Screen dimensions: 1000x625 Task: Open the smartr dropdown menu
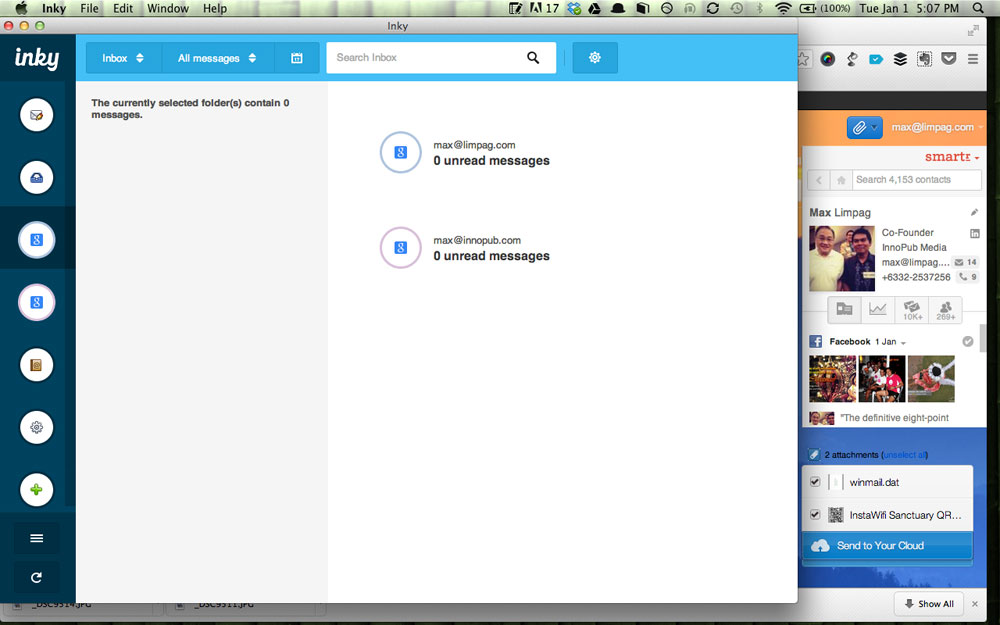(952, 157)
